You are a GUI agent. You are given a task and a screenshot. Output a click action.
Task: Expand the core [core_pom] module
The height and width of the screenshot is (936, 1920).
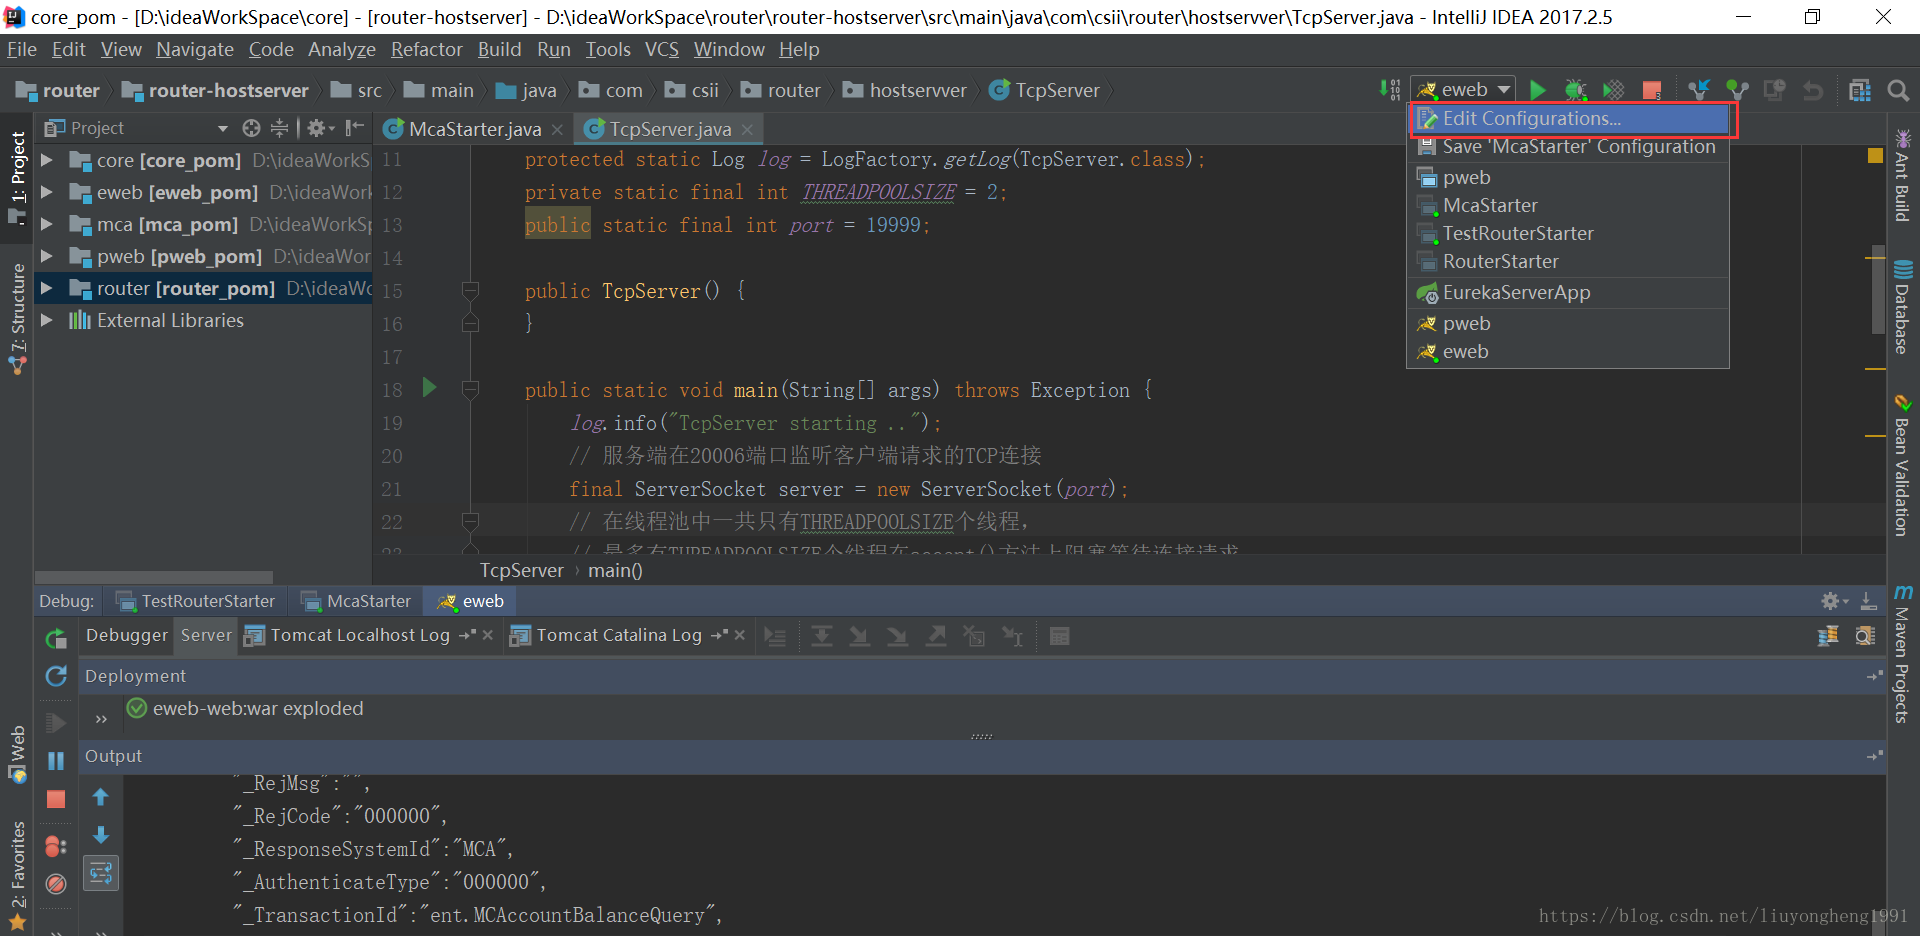pyautogui.click(x=46, y=160)
